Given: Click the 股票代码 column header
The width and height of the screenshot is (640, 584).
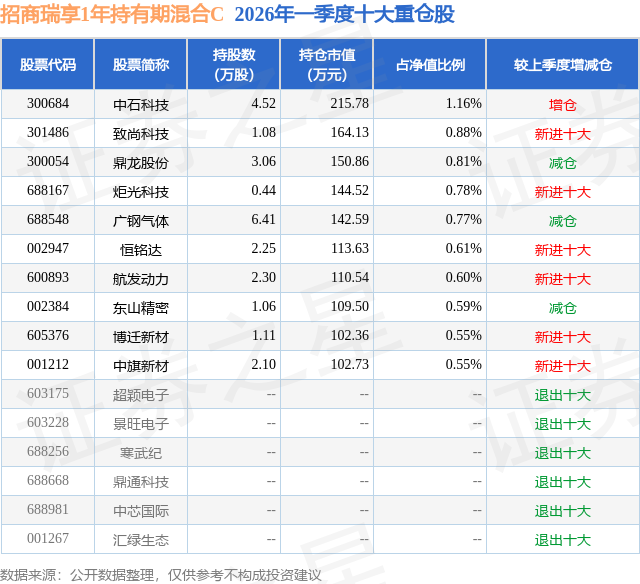Looking at the screenshot, I should tap(48, 64).
